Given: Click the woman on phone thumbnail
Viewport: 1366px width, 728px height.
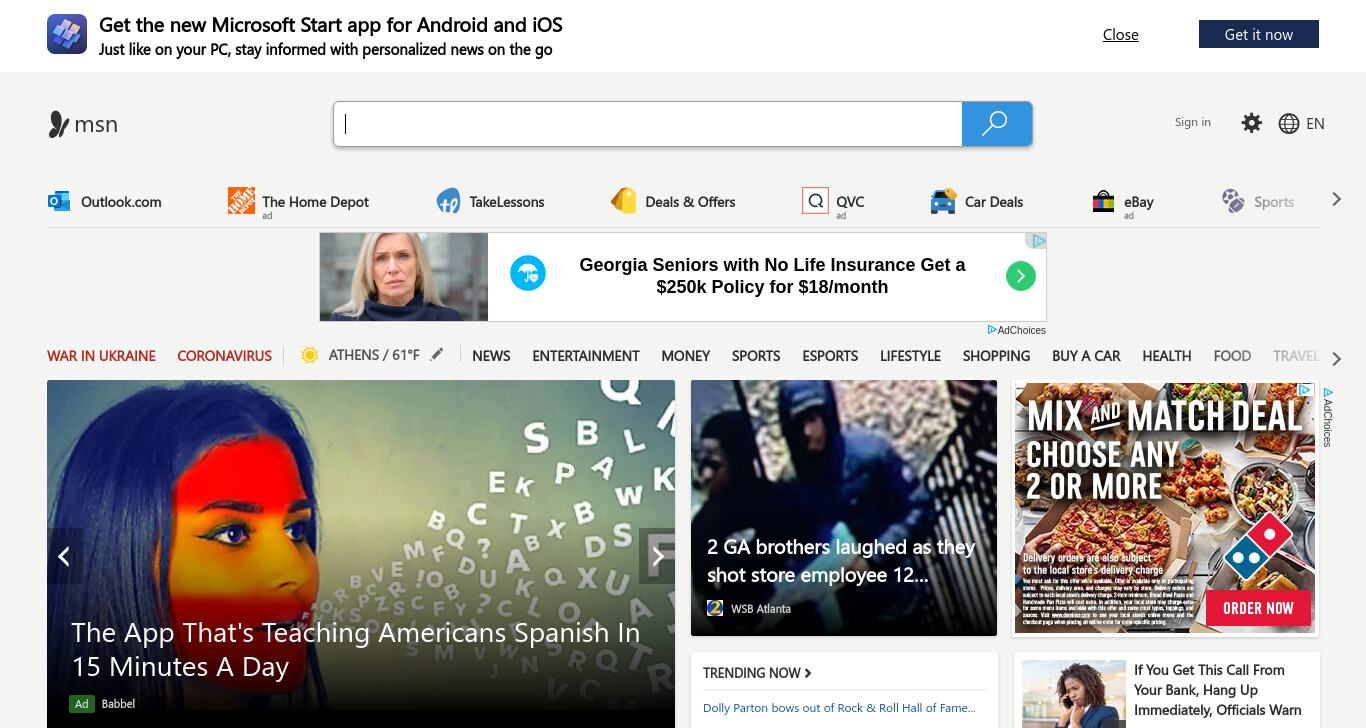Looking at the screenshot, I should (1074, 694).
